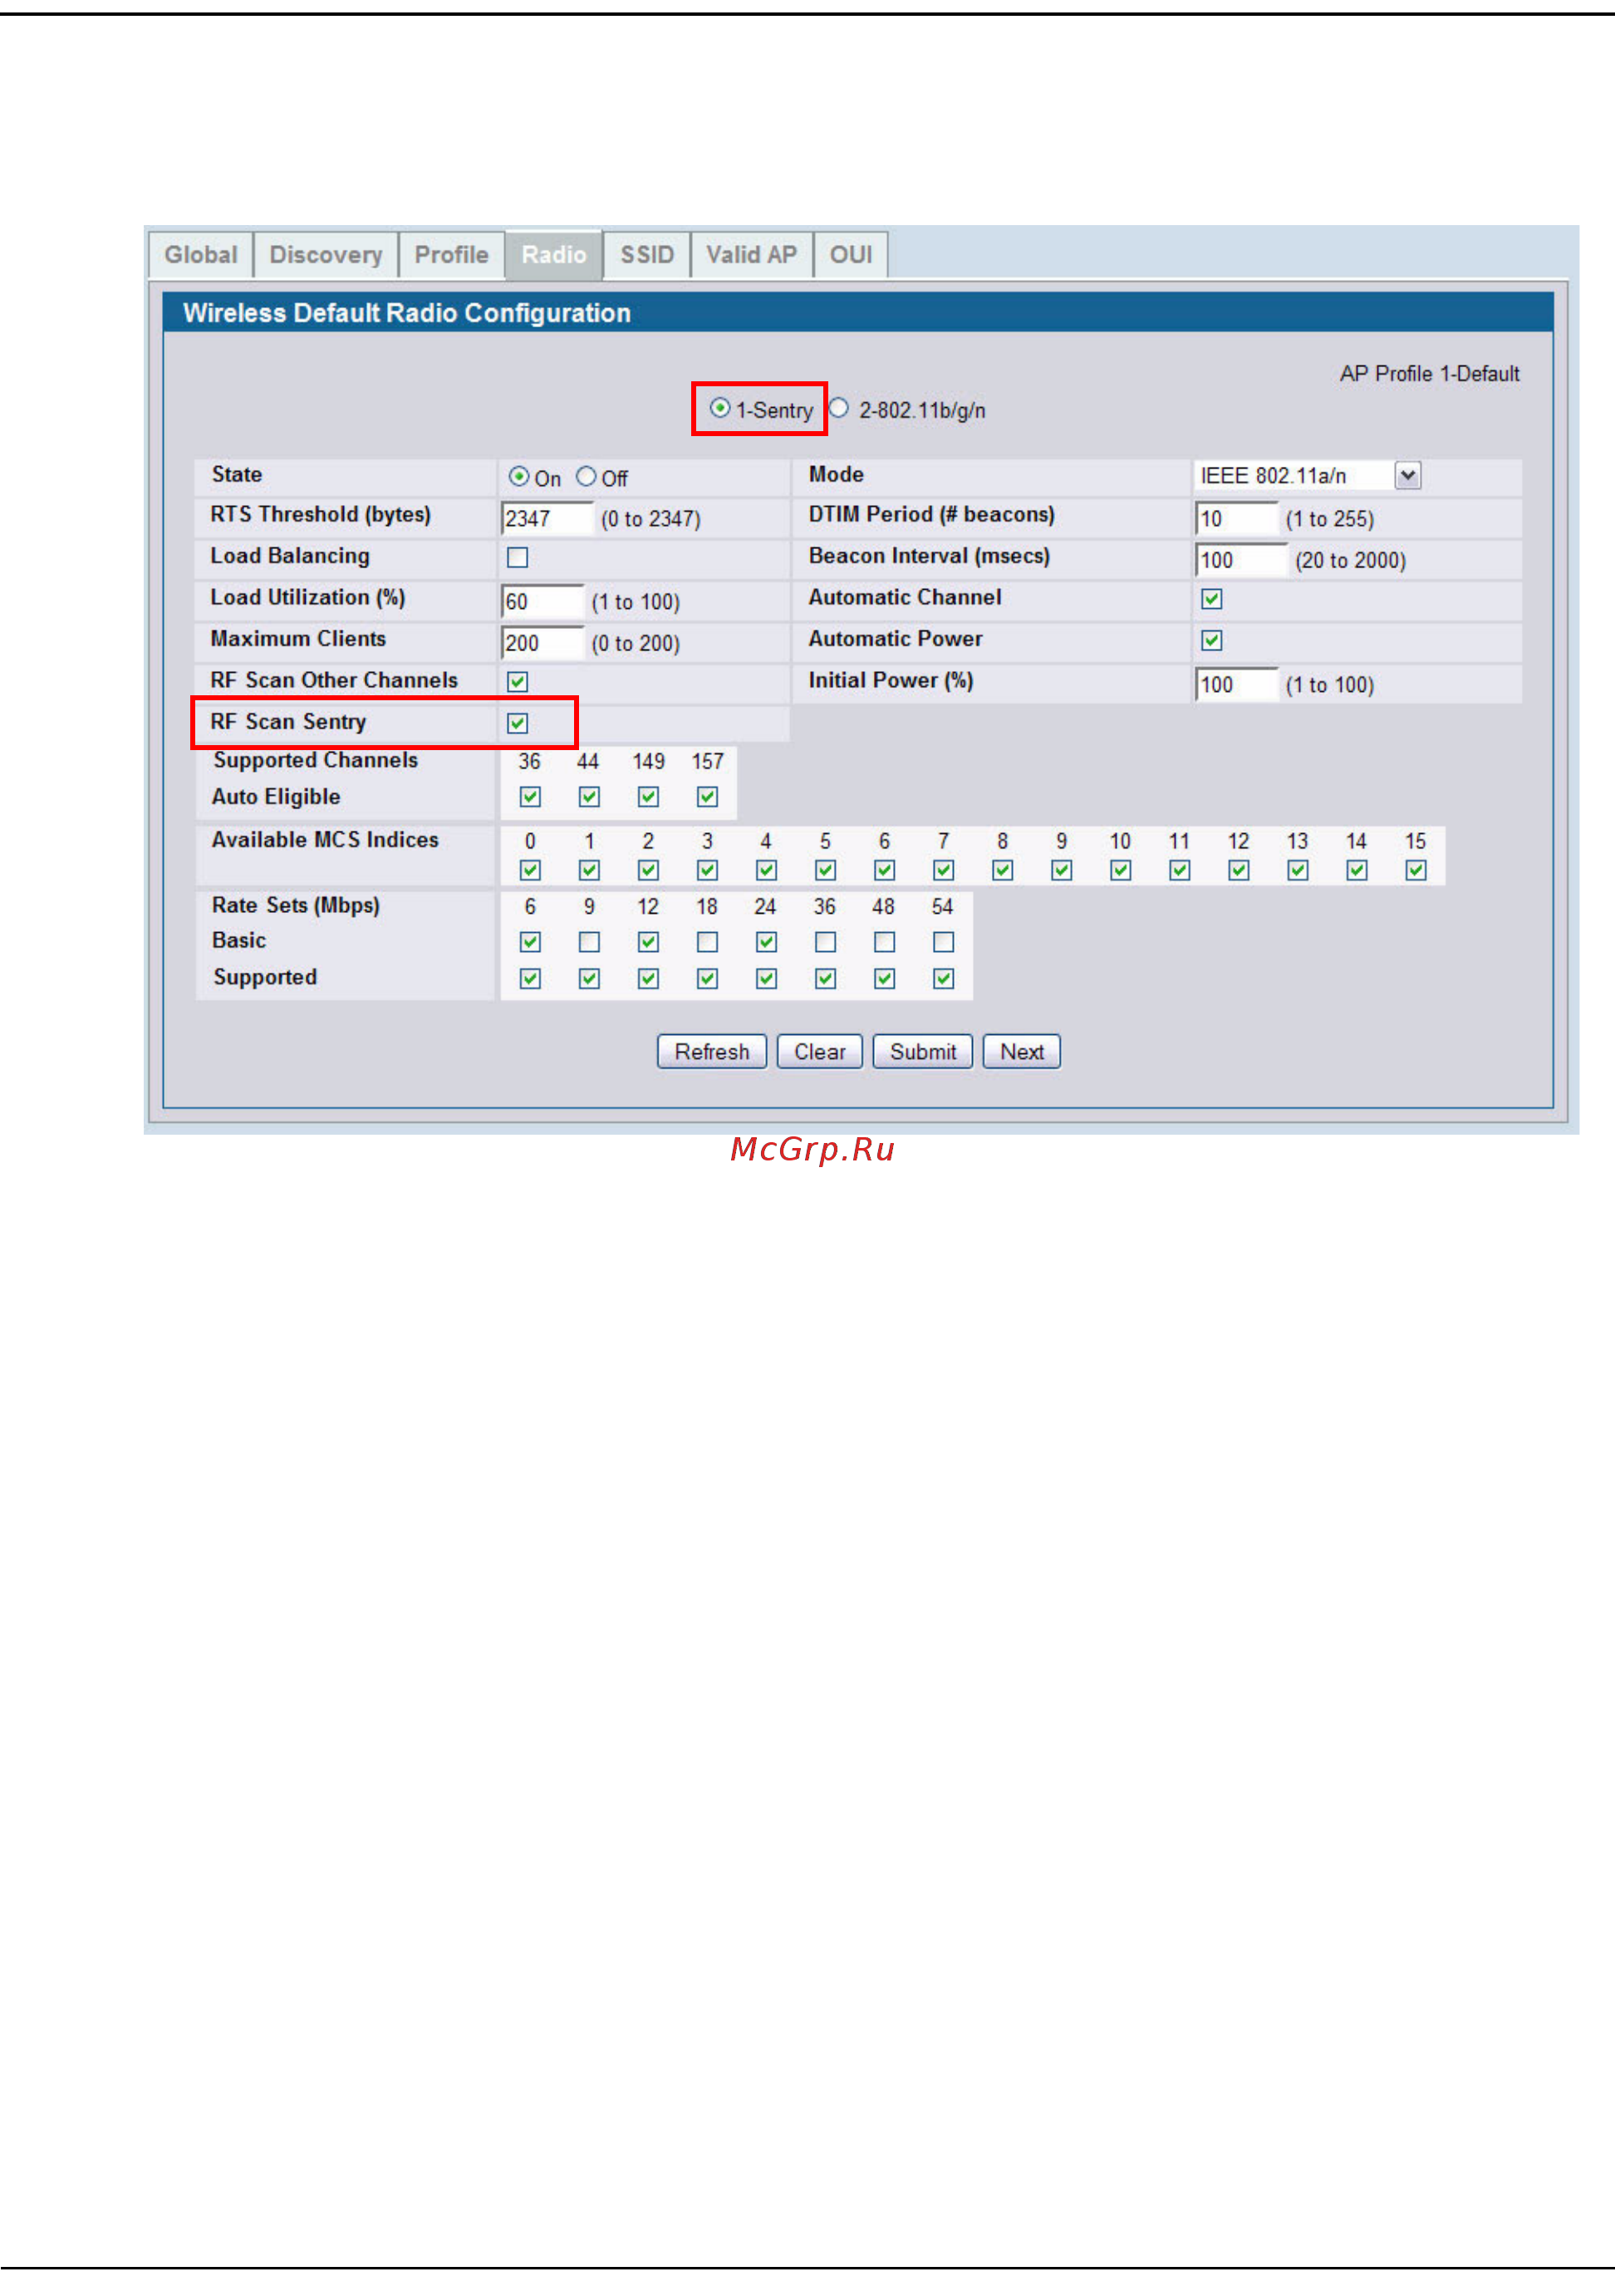Uncheck Basic rate 6 Mbps
This screenshot has height=2296, width=1615.
(530, 942)
